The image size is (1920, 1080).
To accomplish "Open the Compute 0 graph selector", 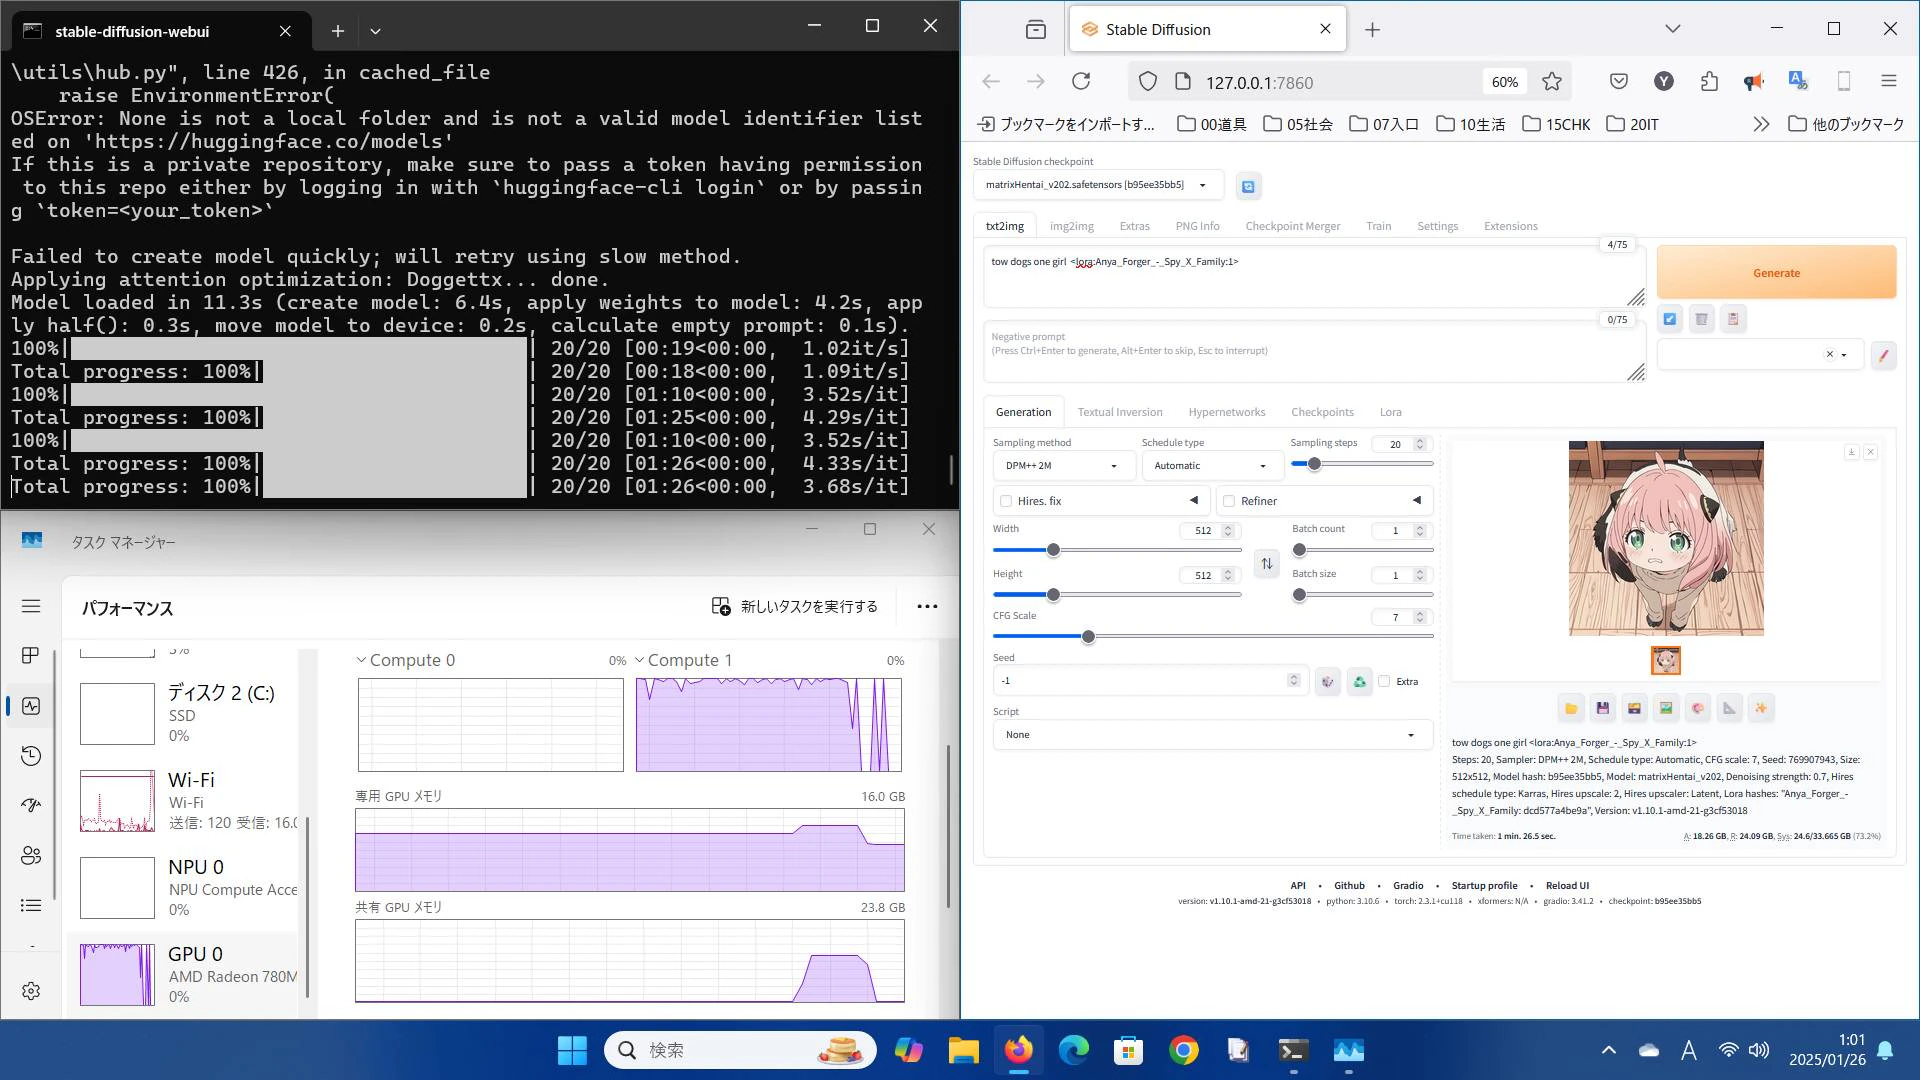I will coord(406,660).
